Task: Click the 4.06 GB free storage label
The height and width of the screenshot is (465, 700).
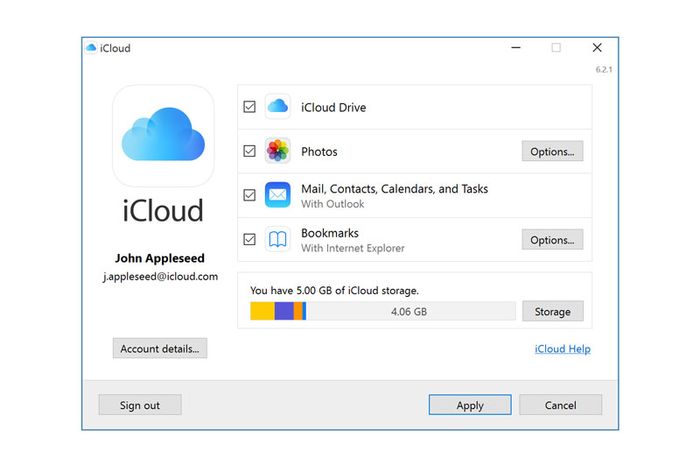Action: [409, 311]
